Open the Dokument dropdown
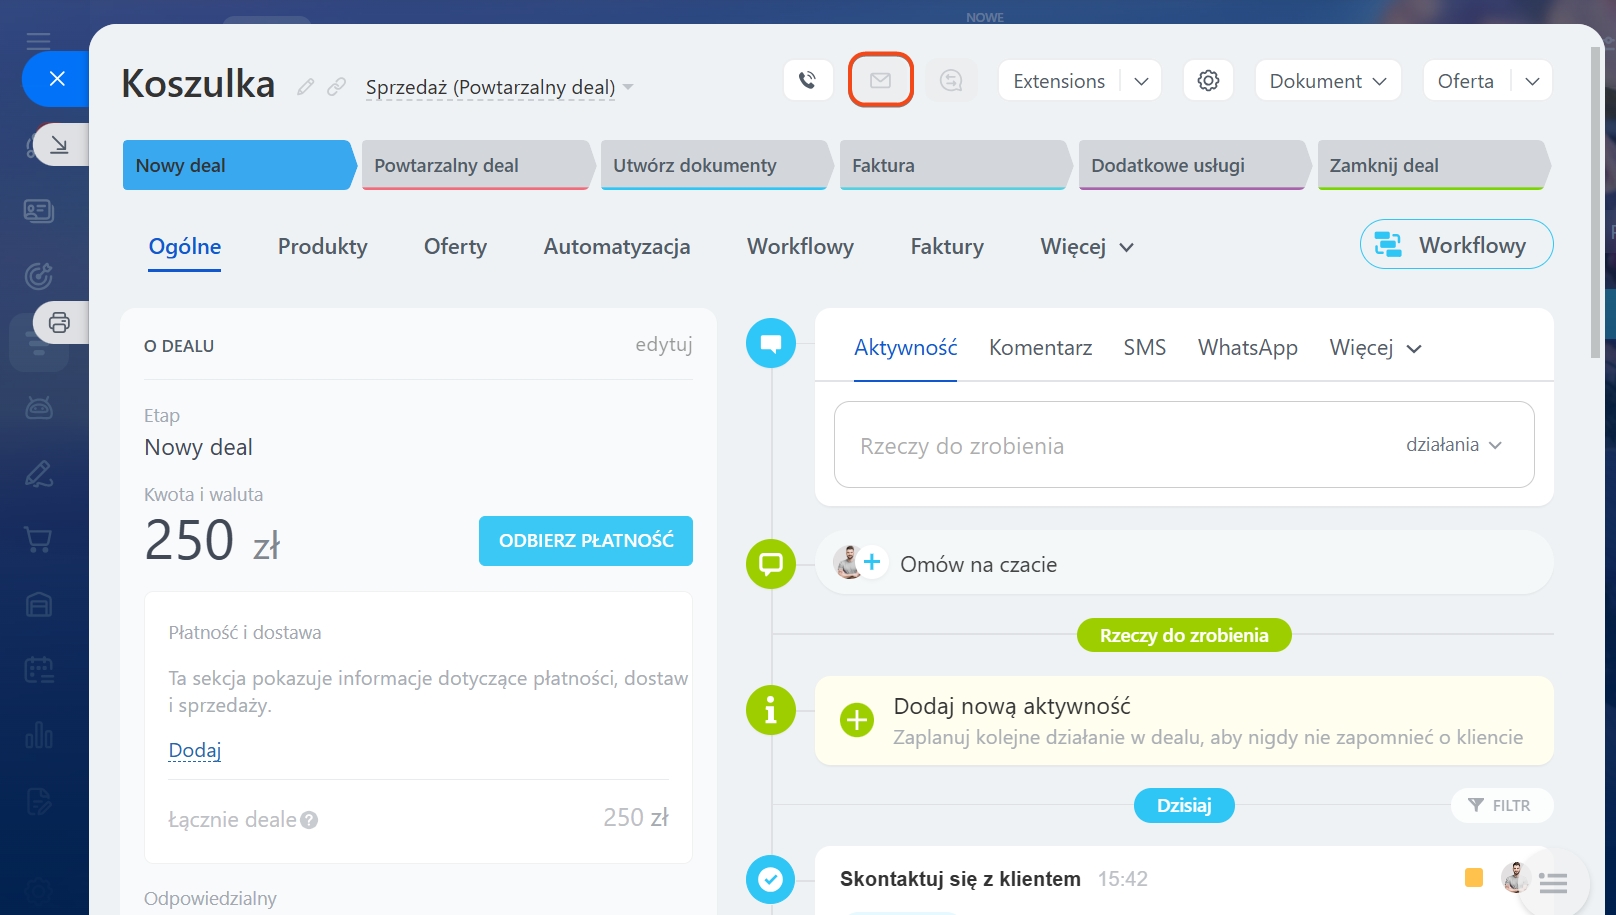 (x=1328, y=81)
